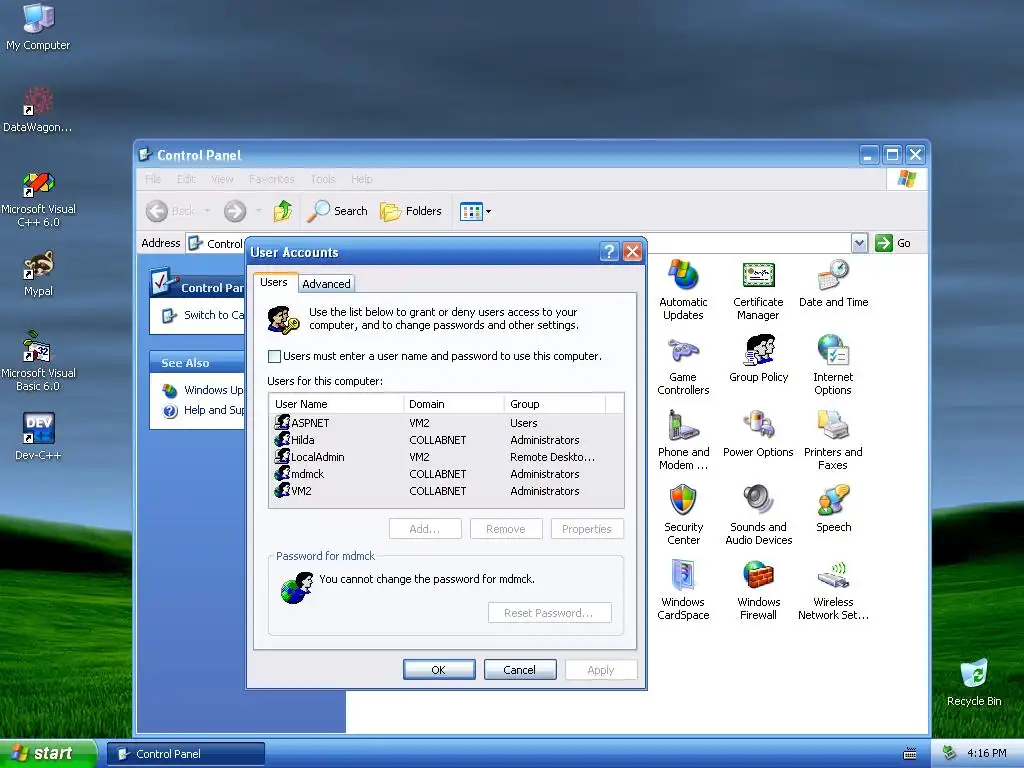This screenshot has height=768, width=1024.
Task: Open Windows Firewall icon
Action: click(758, 589)
